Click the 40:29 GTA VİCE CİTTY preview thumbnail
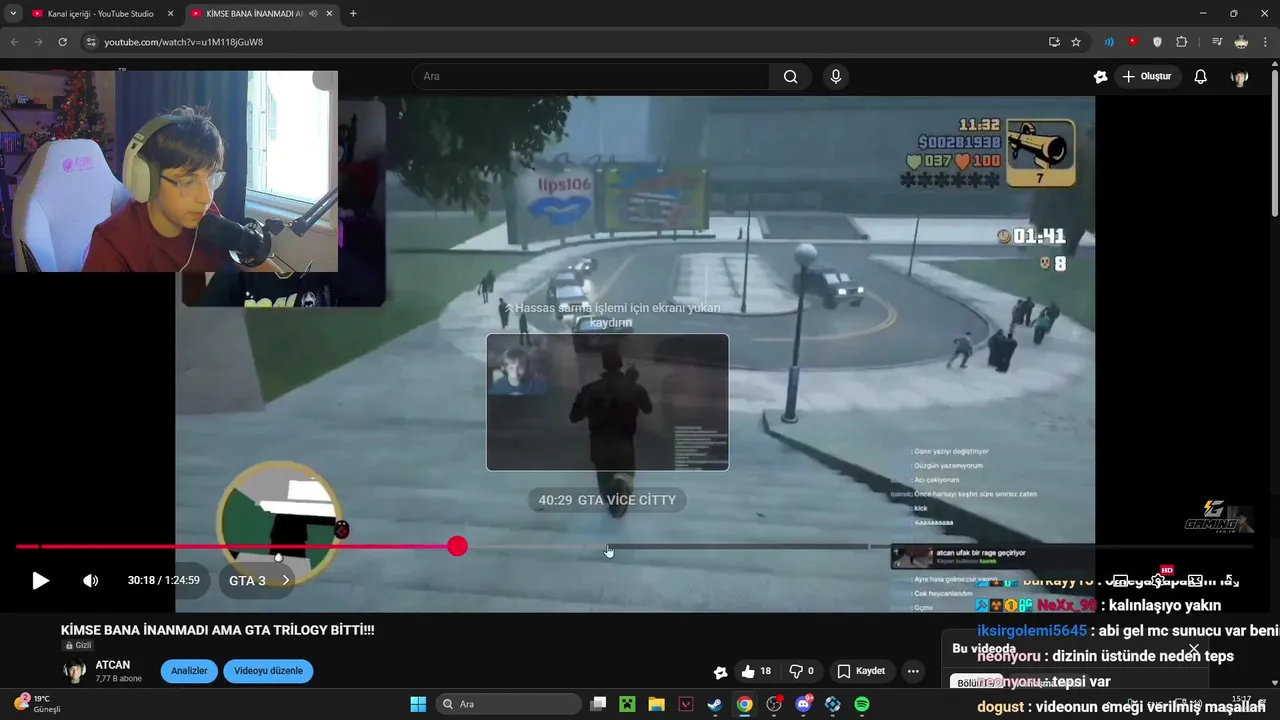This screenshot has width=1280, height=720. (x=607, y=402)
